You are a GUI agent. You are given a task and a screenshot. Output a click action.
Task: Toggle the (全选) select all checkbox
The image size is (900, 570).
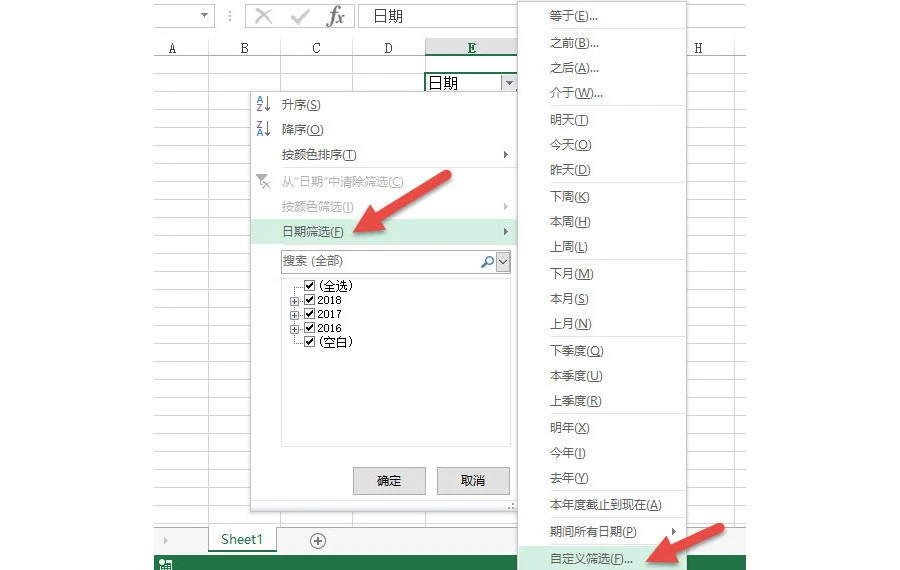click(x=309, y=285)
